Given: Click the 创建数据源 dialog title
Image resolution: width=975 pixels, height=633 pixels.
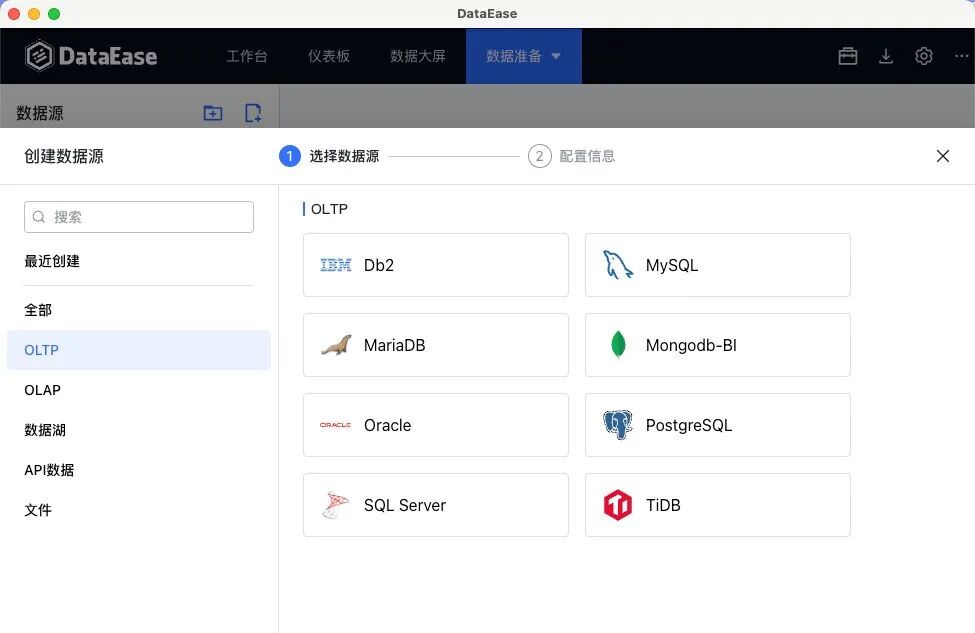Looking at the screenshot, I should [64, 156].
